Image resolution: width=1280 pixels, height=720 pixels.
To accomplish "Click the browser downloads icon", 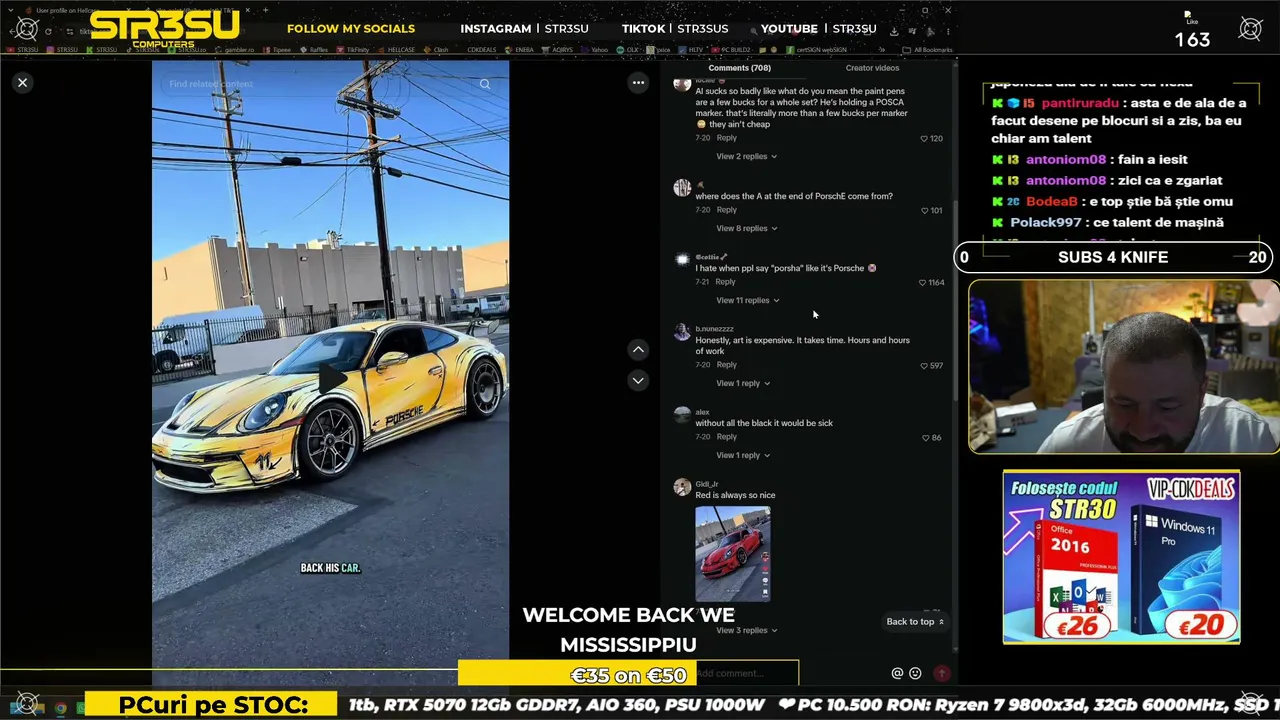I will 894,31.
